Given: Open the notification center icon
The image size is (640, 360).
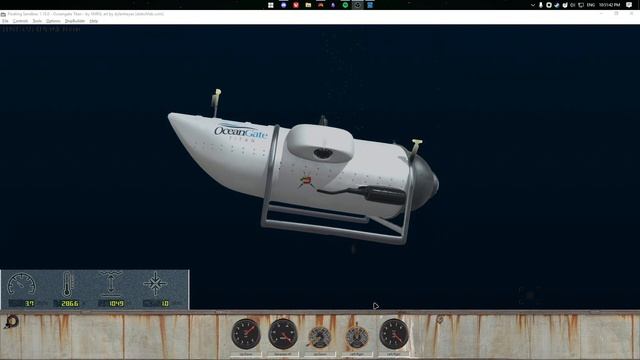Looking at the screenshot, I should [x=629, y=5].
